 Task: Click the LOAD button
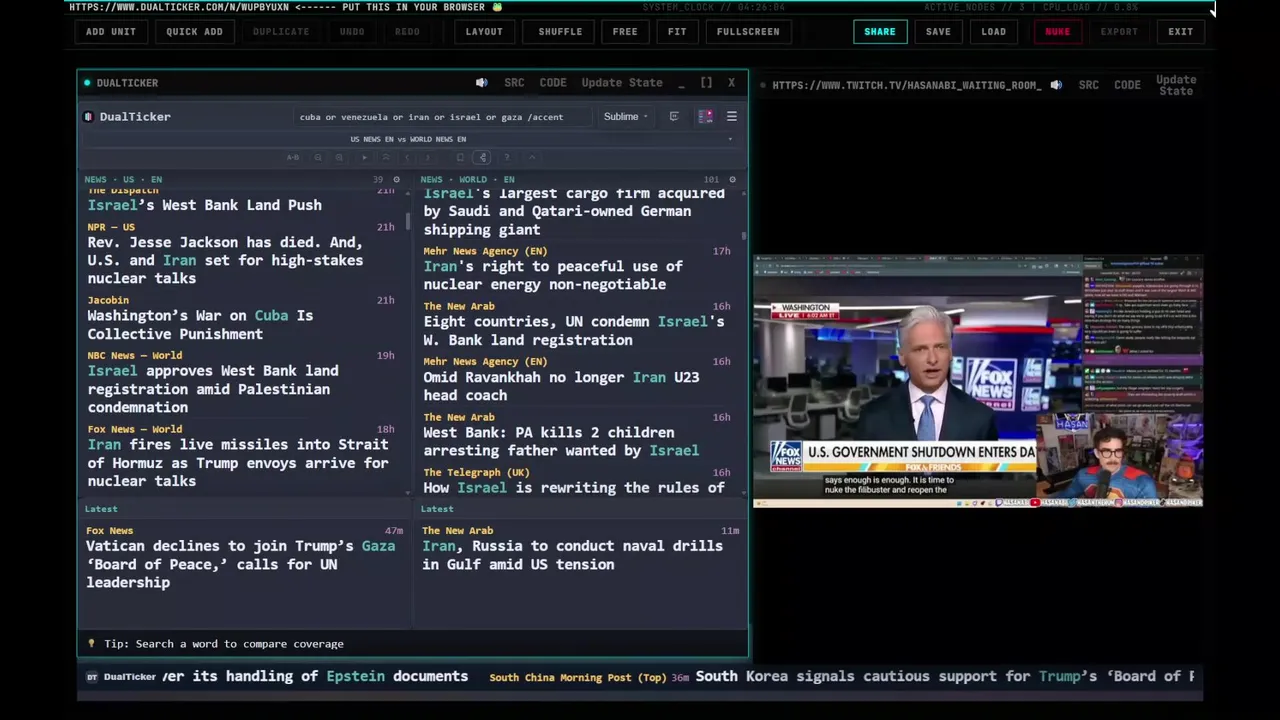[x=993, y=31]
